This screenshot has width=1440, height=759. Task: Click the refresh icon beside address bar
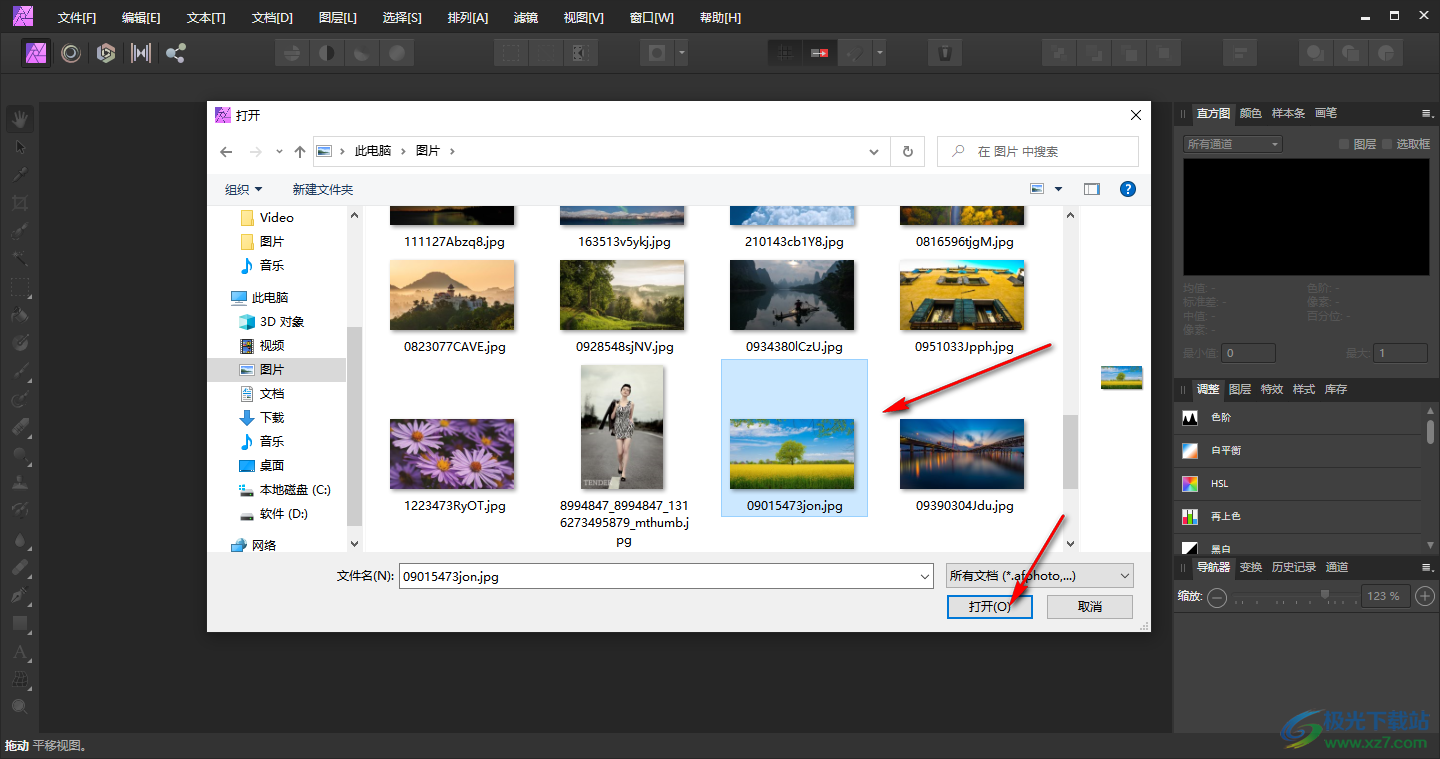click(x=907, y=152)
